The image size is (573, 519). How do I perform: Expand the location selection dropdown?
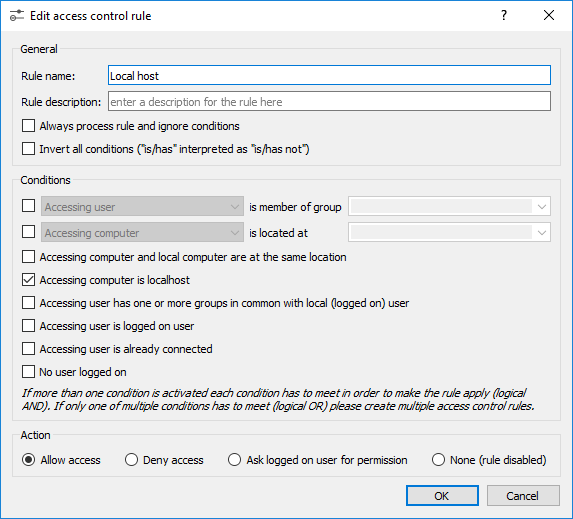[x=449, y=232]
